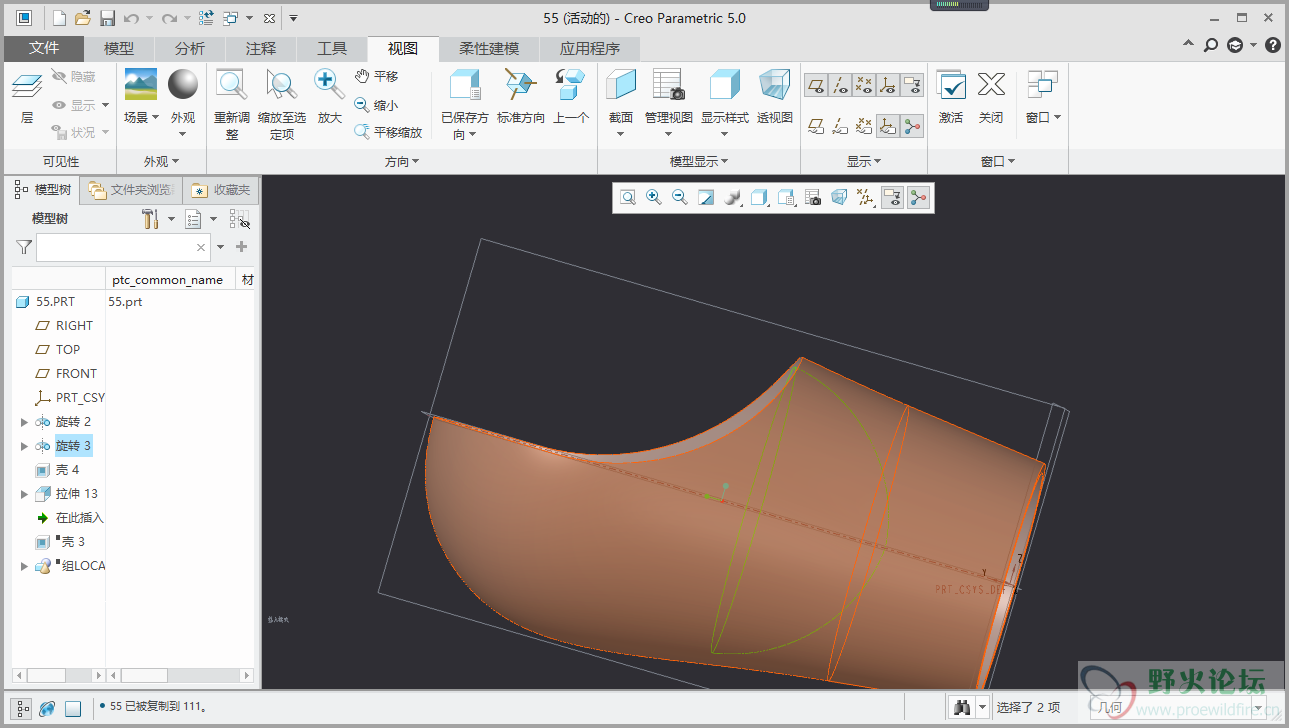This screenshot has width=1289, height=728.
Task: Switch to the 注释 ribbon tab
Action: 261,48
